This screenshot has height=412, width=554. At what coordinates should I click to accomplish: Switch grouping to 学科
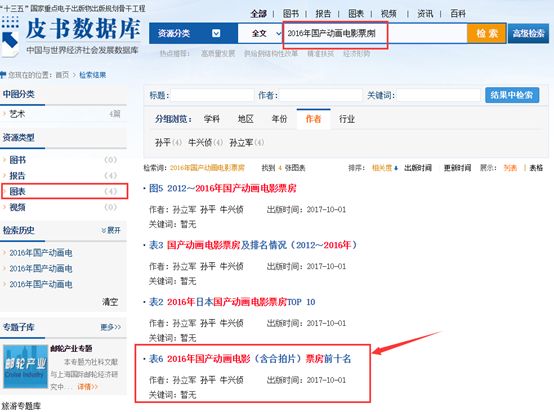tap(212, 119)
